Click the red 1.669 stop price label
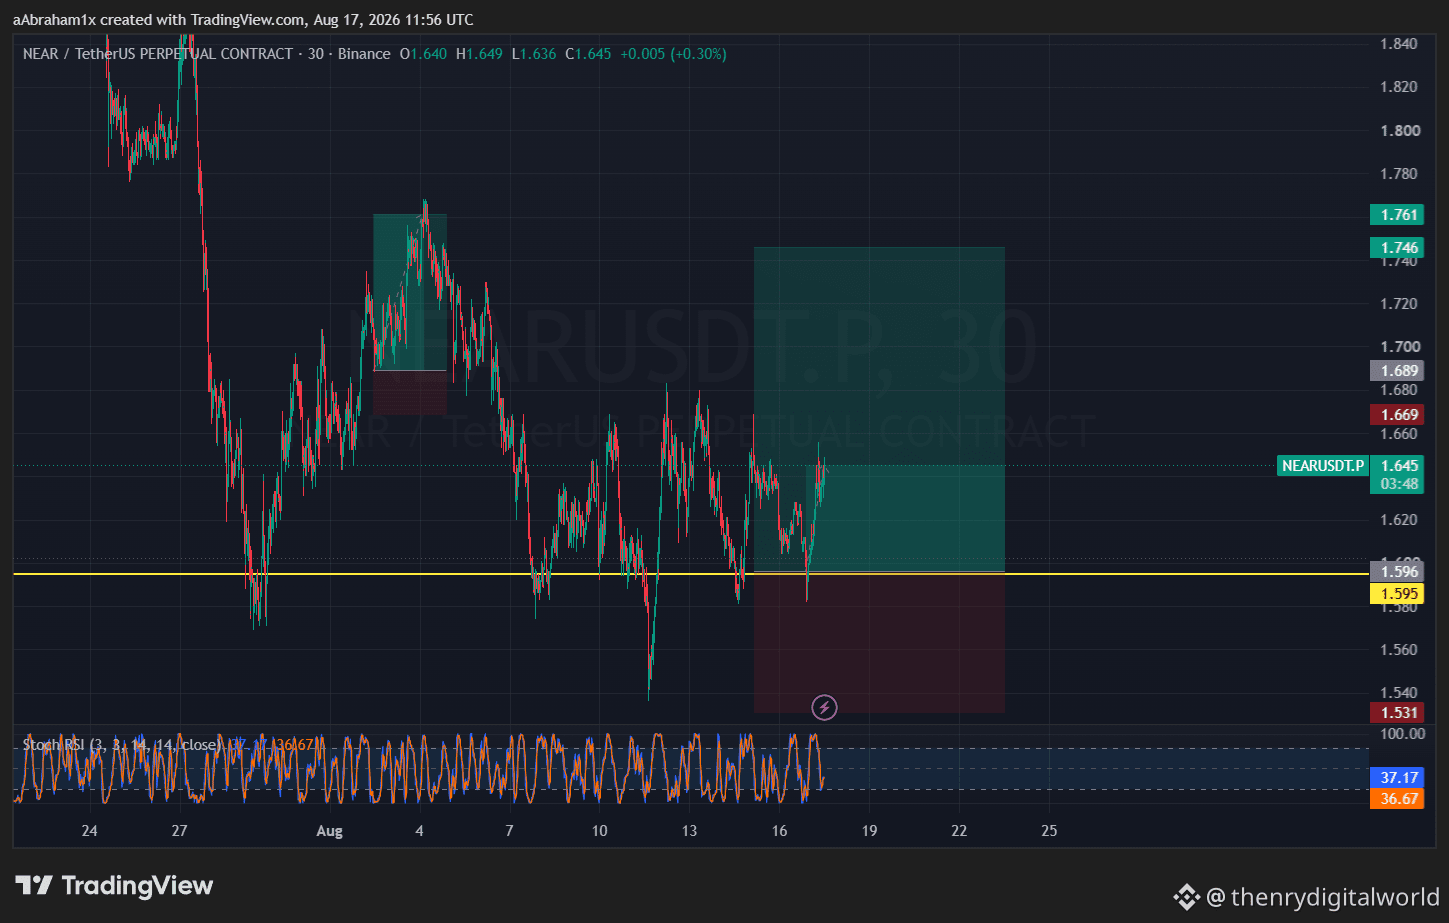Screen dimensions: 1449x923 click(1399, 415)
